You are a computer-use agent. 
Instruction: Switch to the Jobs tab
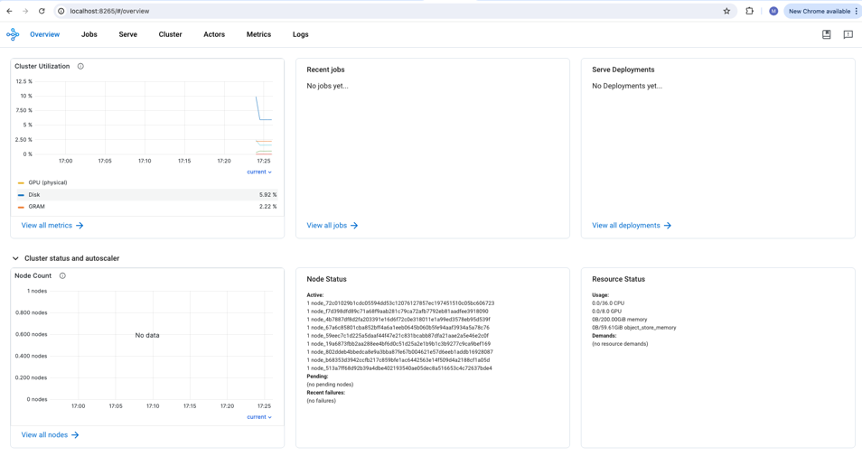point(89,35)
